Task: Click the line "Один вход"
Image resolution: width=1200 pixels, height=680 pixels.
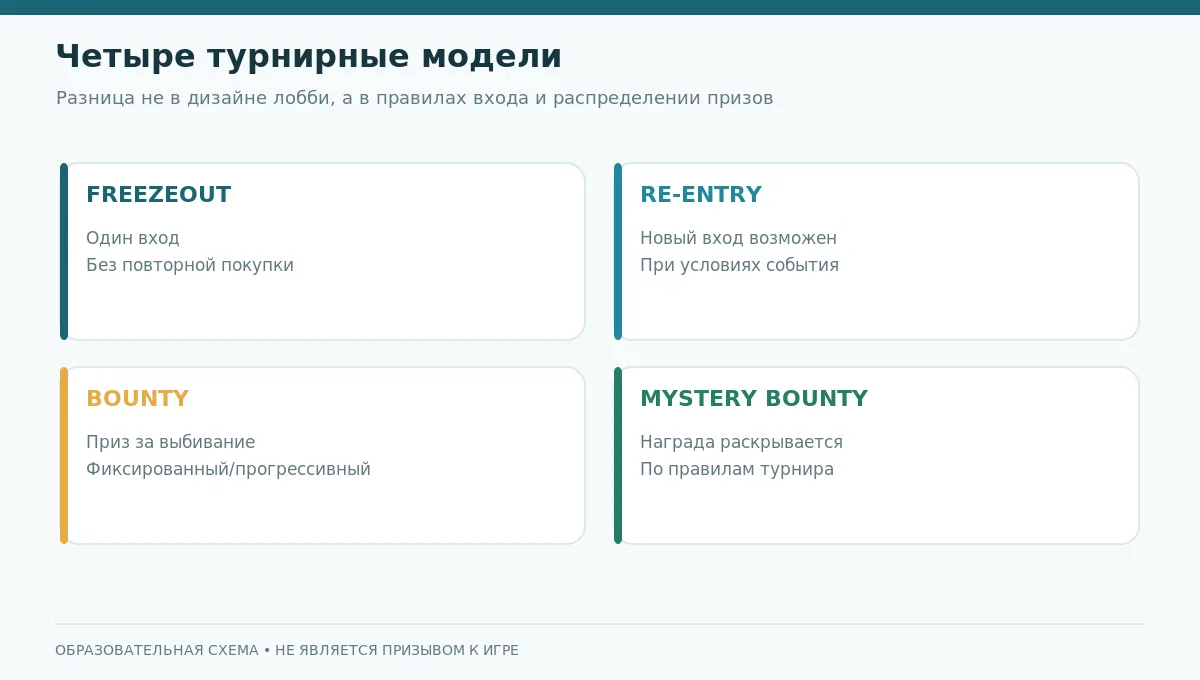Action: click(x=133, y=238)
